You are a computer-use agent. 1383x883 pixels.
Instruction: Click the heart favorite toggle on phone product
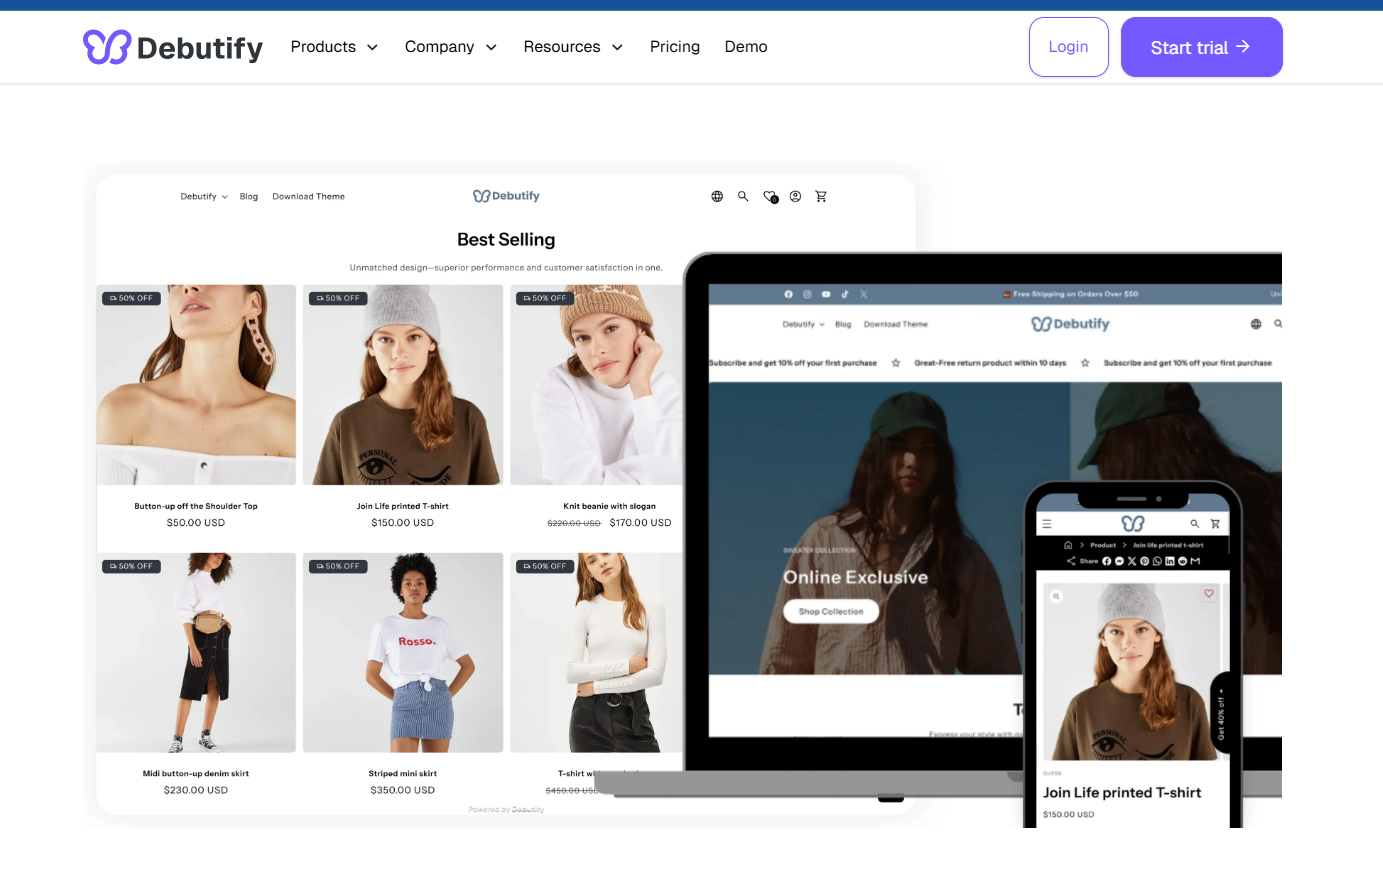(x=1208, y=594)
